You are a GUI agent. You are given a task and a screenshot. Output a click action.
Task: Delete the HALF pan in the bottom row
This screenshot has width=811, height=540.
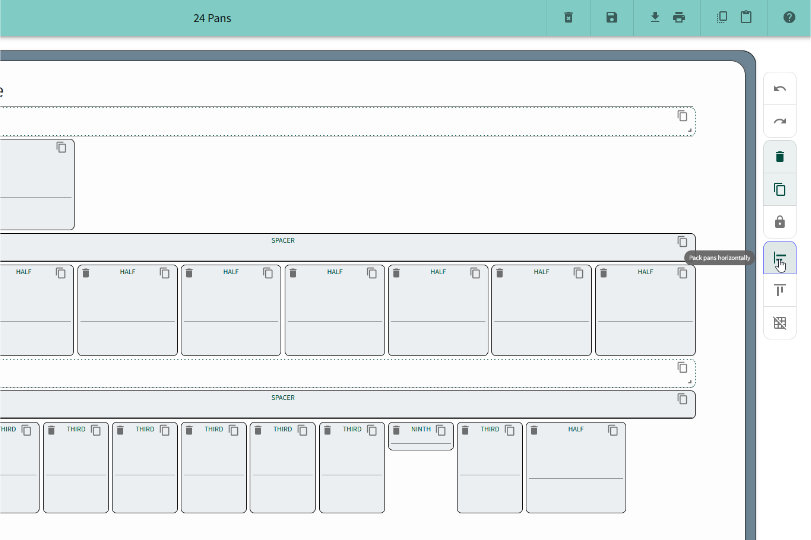pos(534,430)
